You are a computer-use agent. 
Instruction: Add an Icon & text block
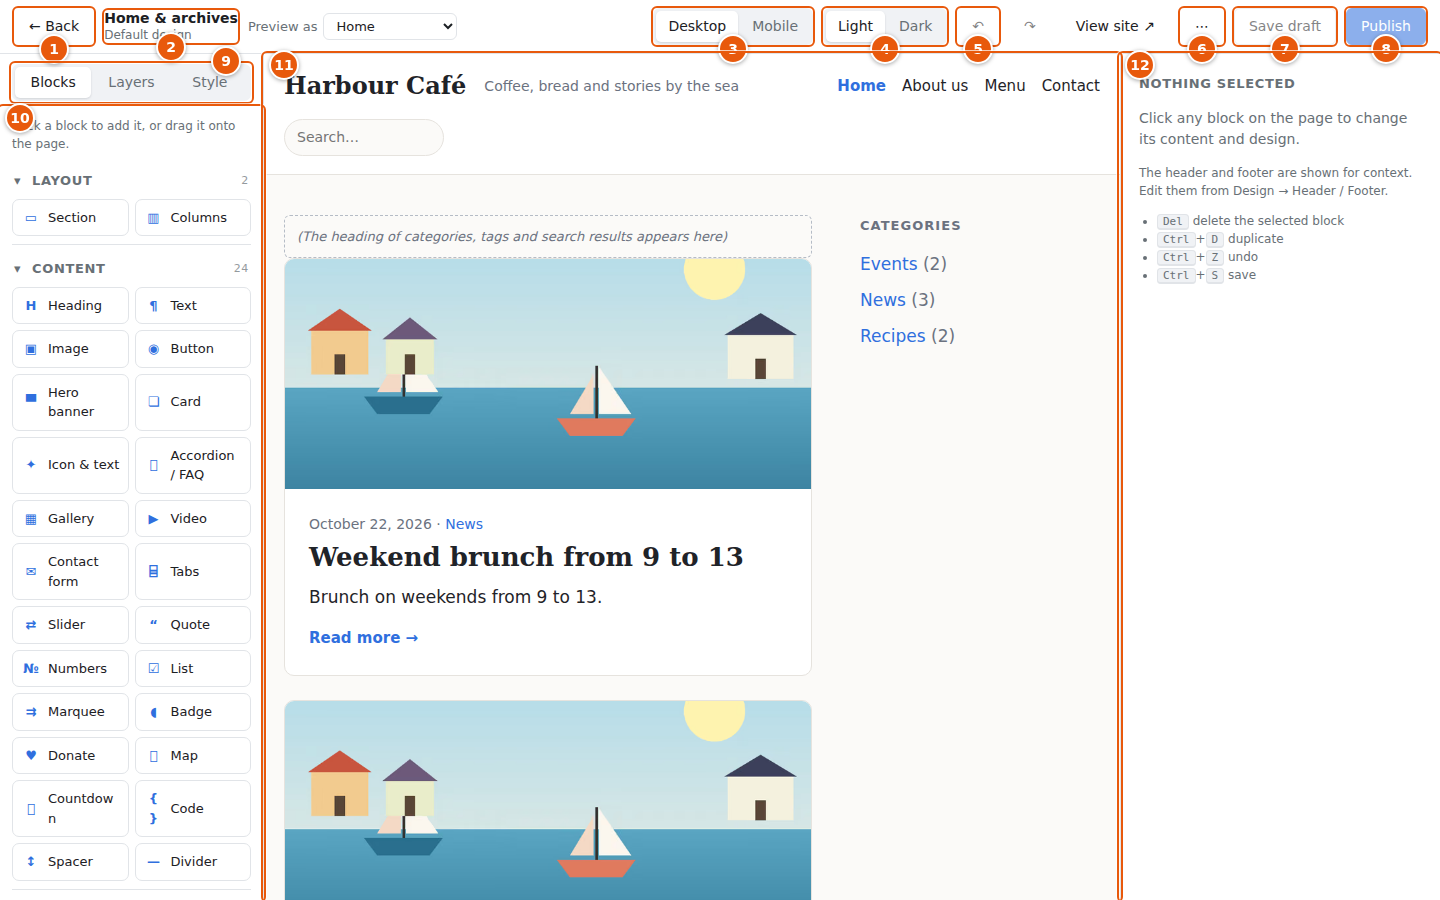pyautogui.click(x=70, y=465)
